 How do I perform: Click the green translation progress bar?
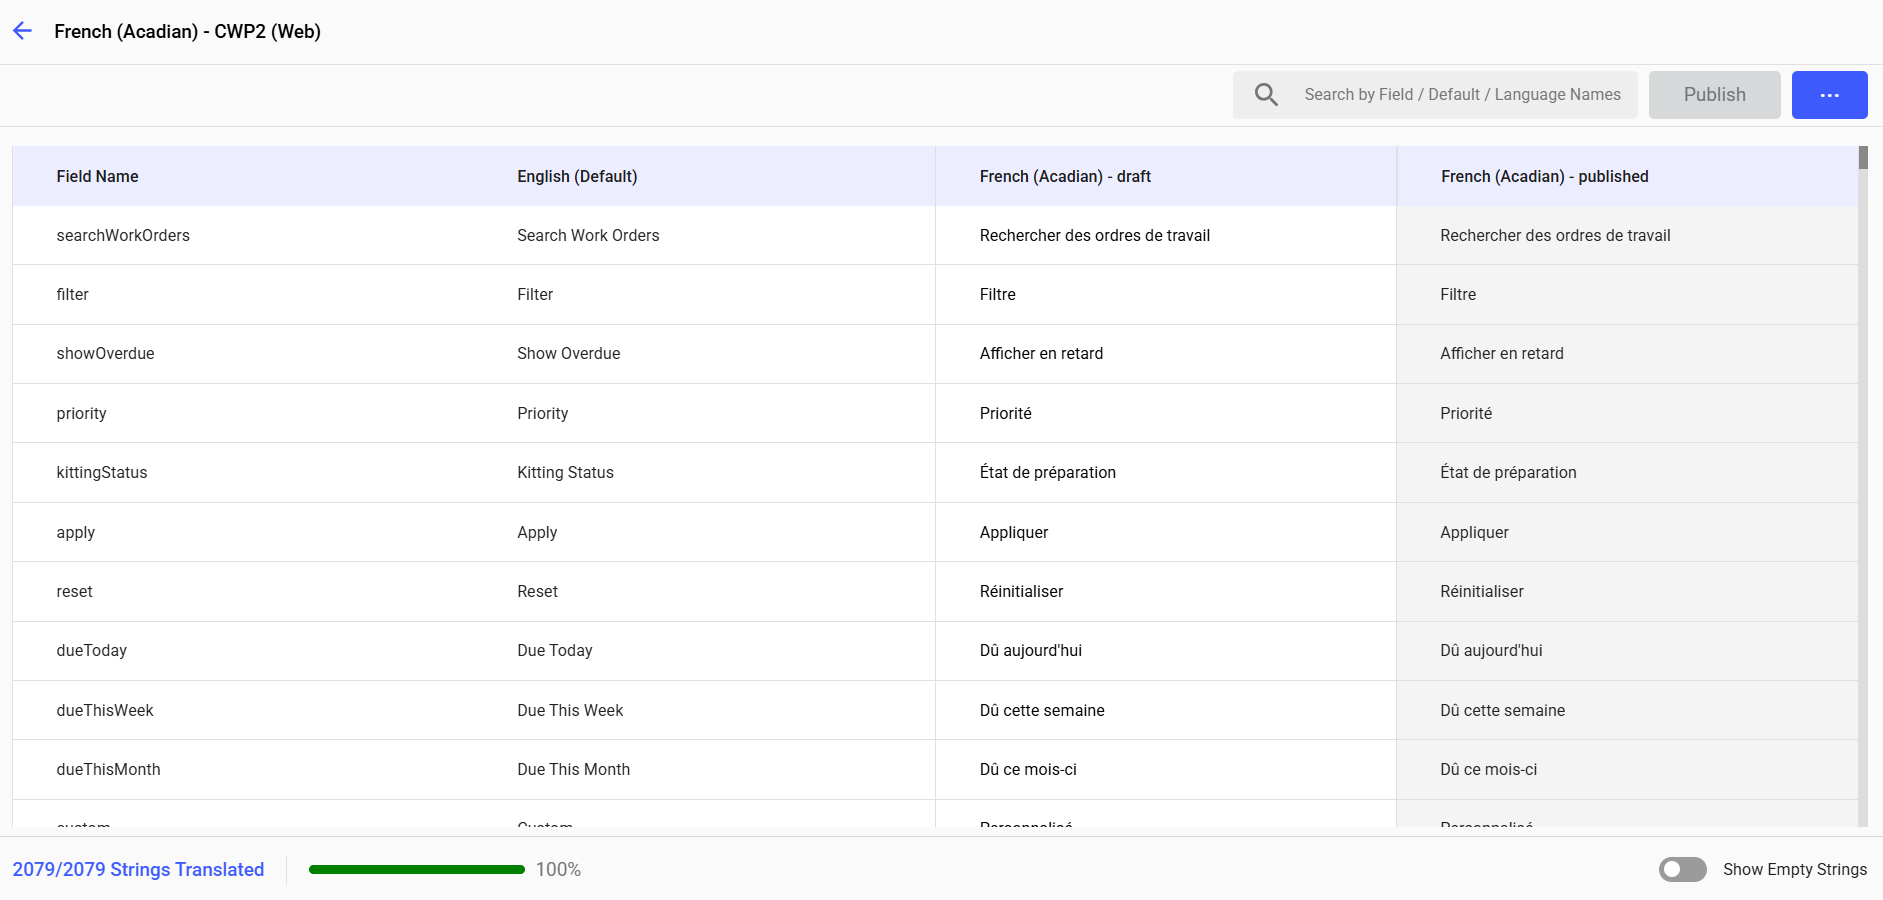(x=417, y=869)
